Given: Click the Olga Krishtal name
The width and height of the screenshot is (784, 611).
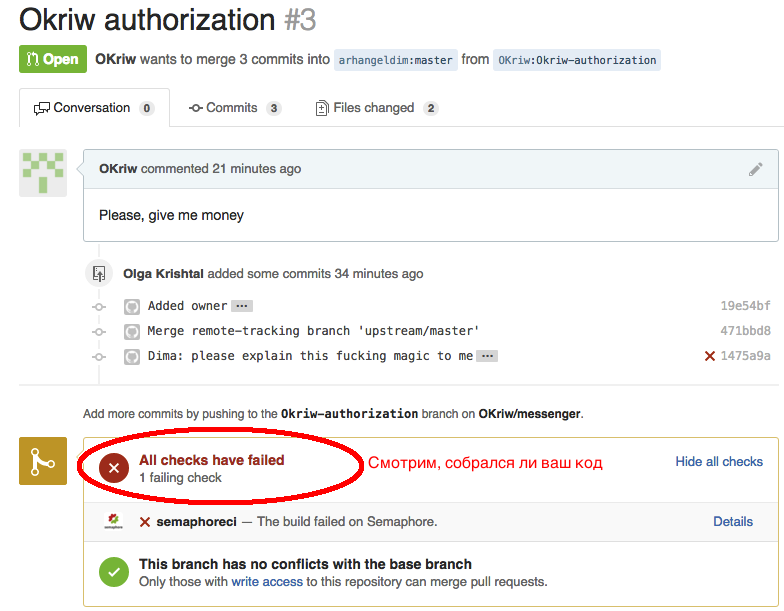Looking at the screenshot, I should (x=163, y=274).
